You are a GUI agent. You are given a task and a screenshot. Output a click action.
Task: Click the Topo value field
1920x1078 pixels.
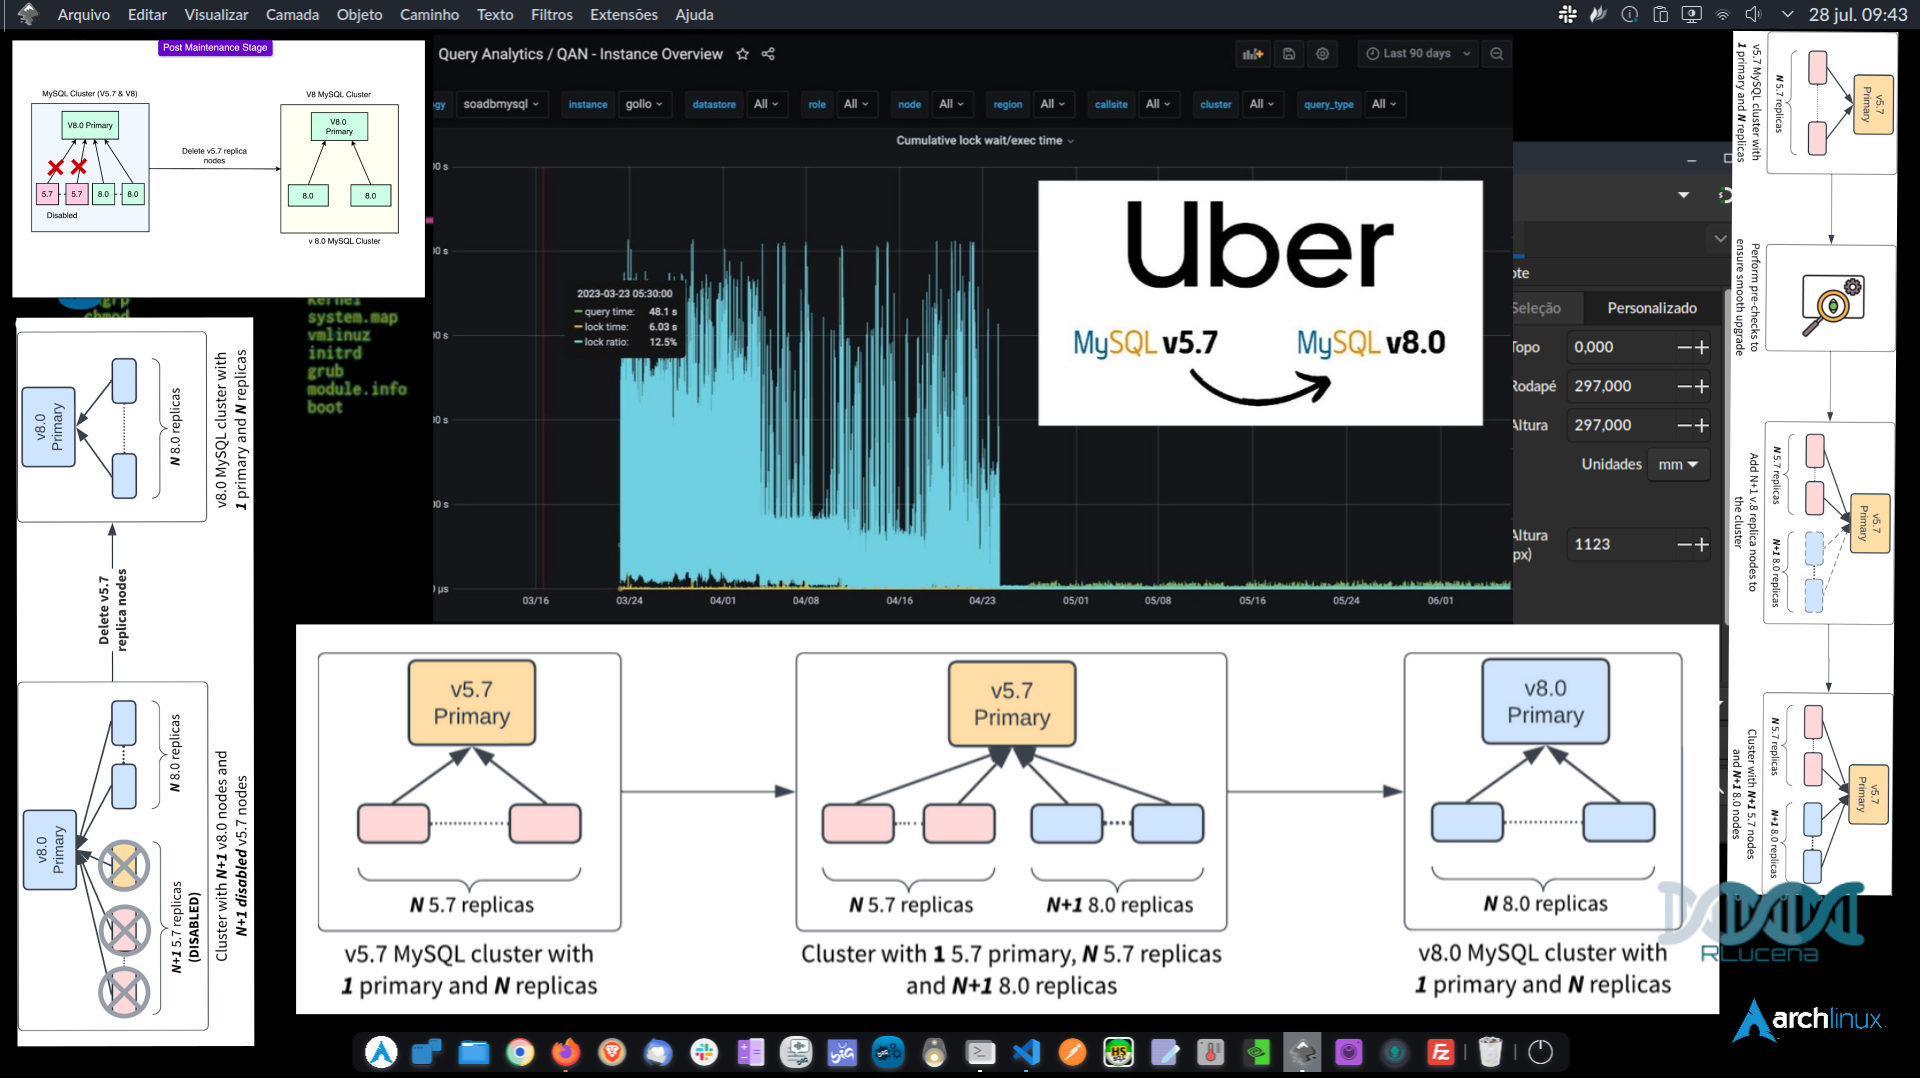1620,347
